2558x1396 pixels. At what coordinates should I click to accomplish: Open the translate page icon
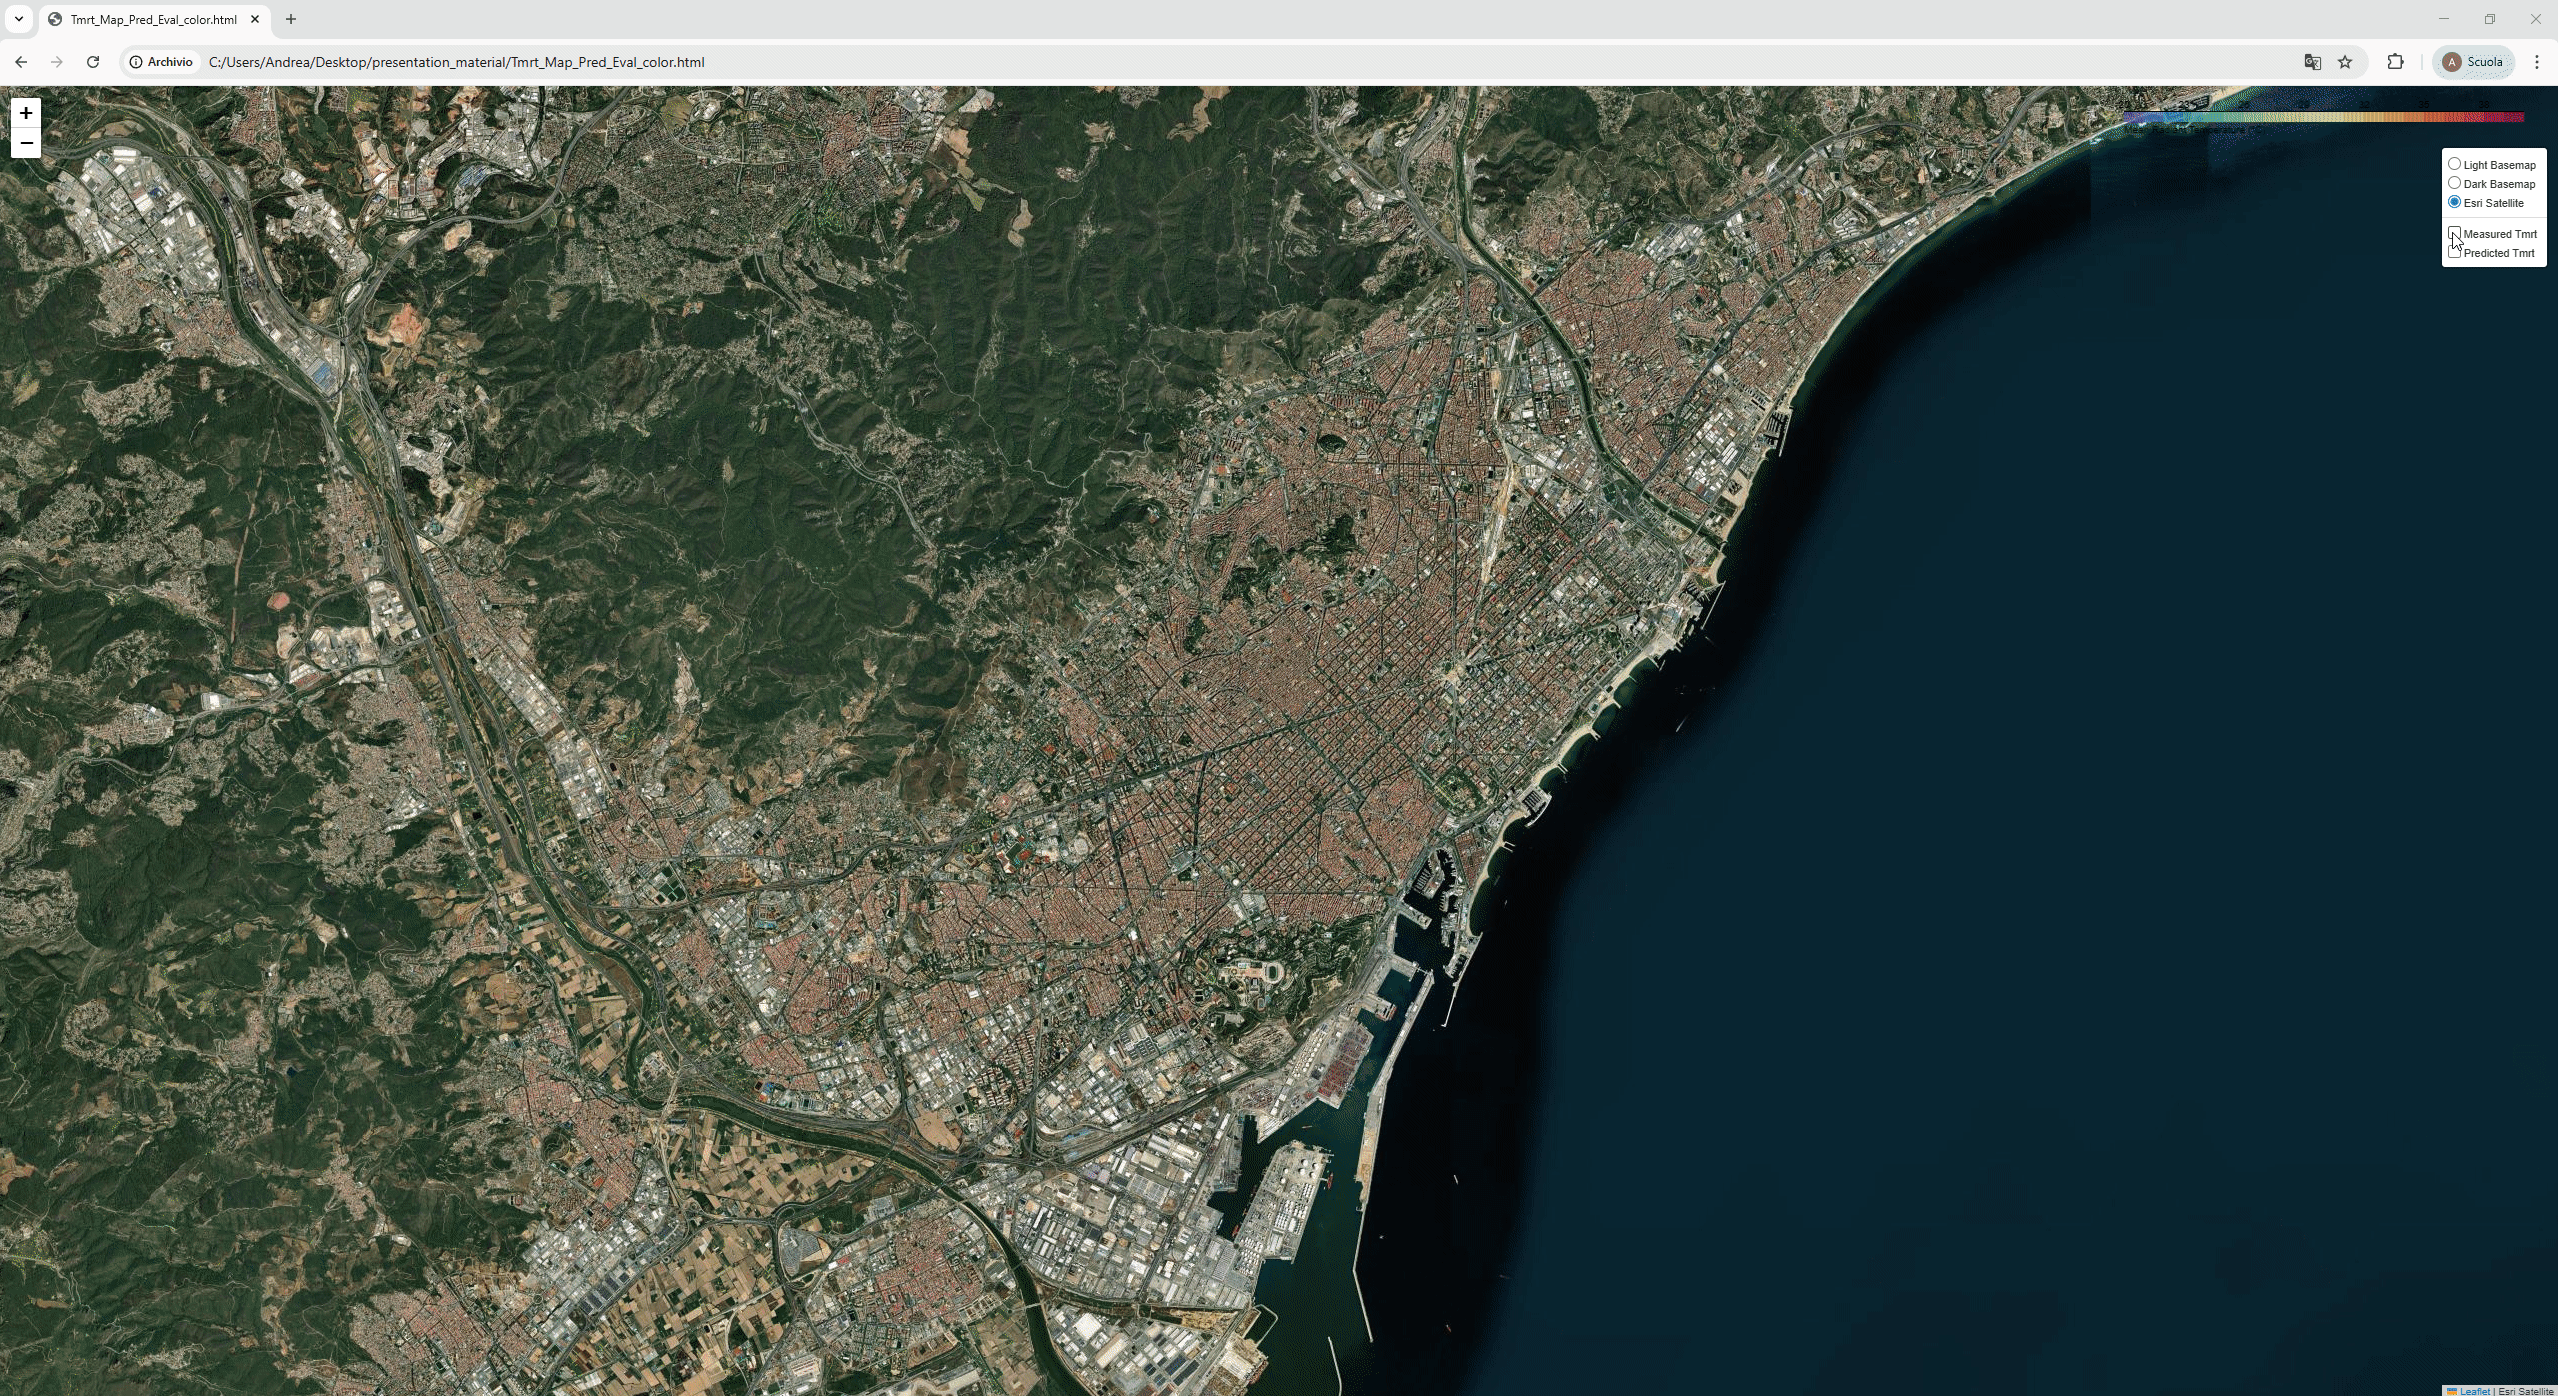2312,62
